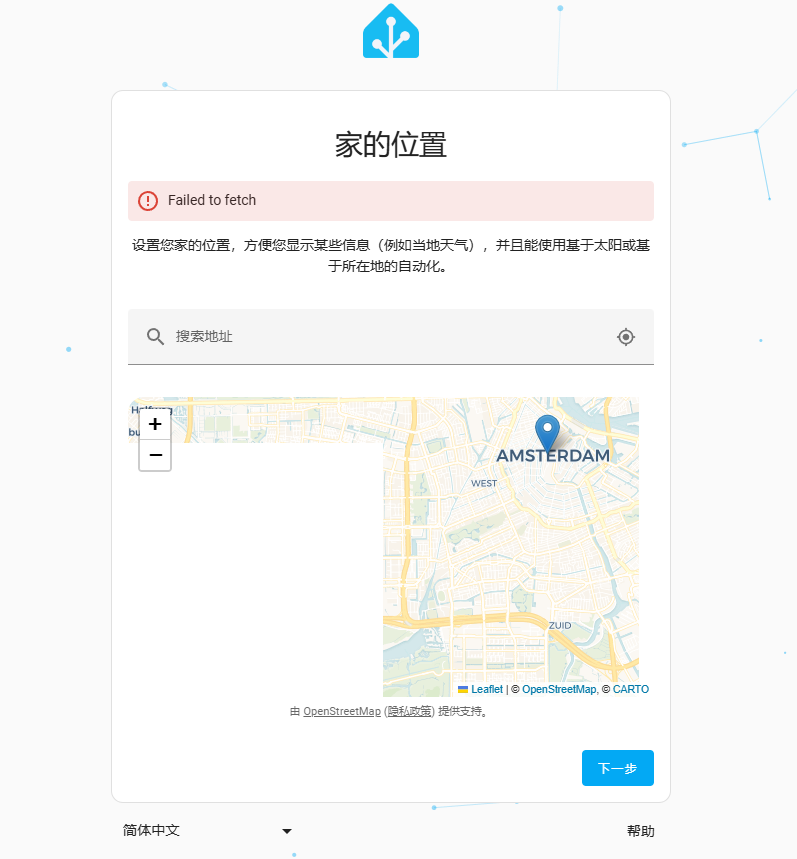Screen dimensions: 797x859
Task: Click the red error alert icon
Action: (148, 201)
